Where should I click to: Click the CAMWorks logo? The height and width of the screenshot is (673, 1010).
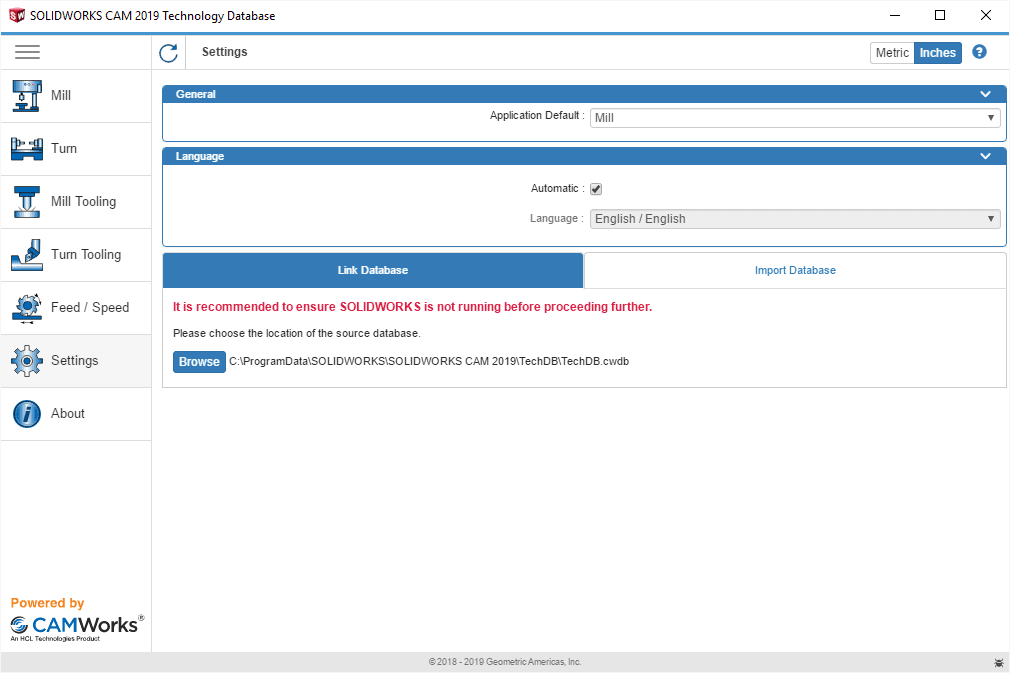click(77, 628)
